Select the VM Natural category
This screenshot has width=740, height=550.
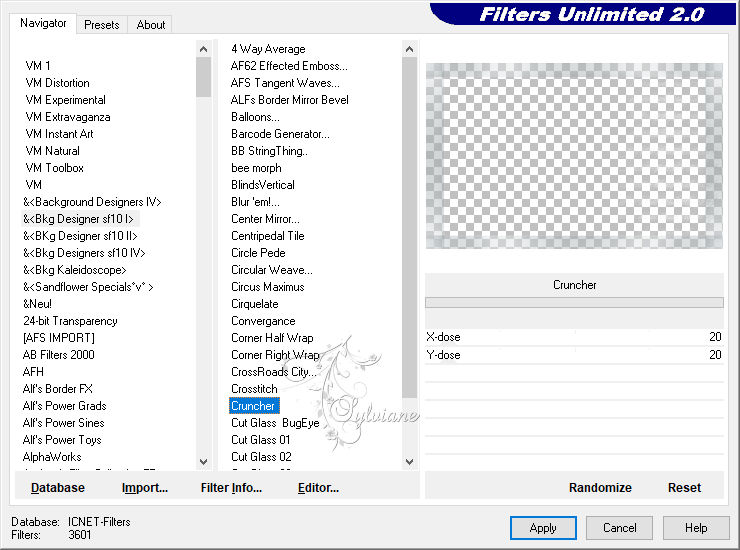[53, 151]
